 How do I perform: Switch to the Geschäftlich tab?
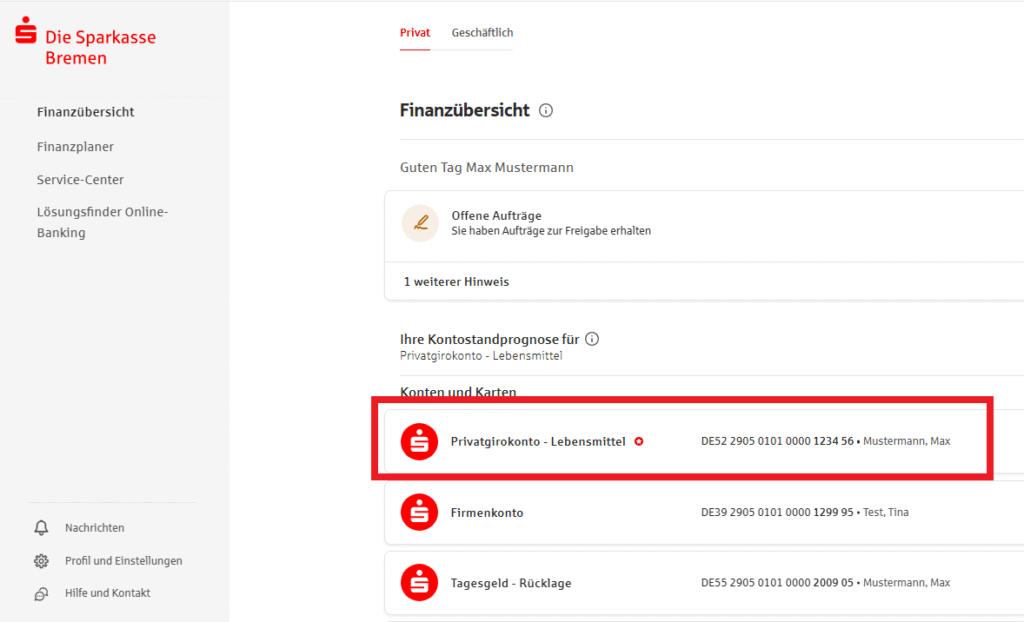point(482,32)
